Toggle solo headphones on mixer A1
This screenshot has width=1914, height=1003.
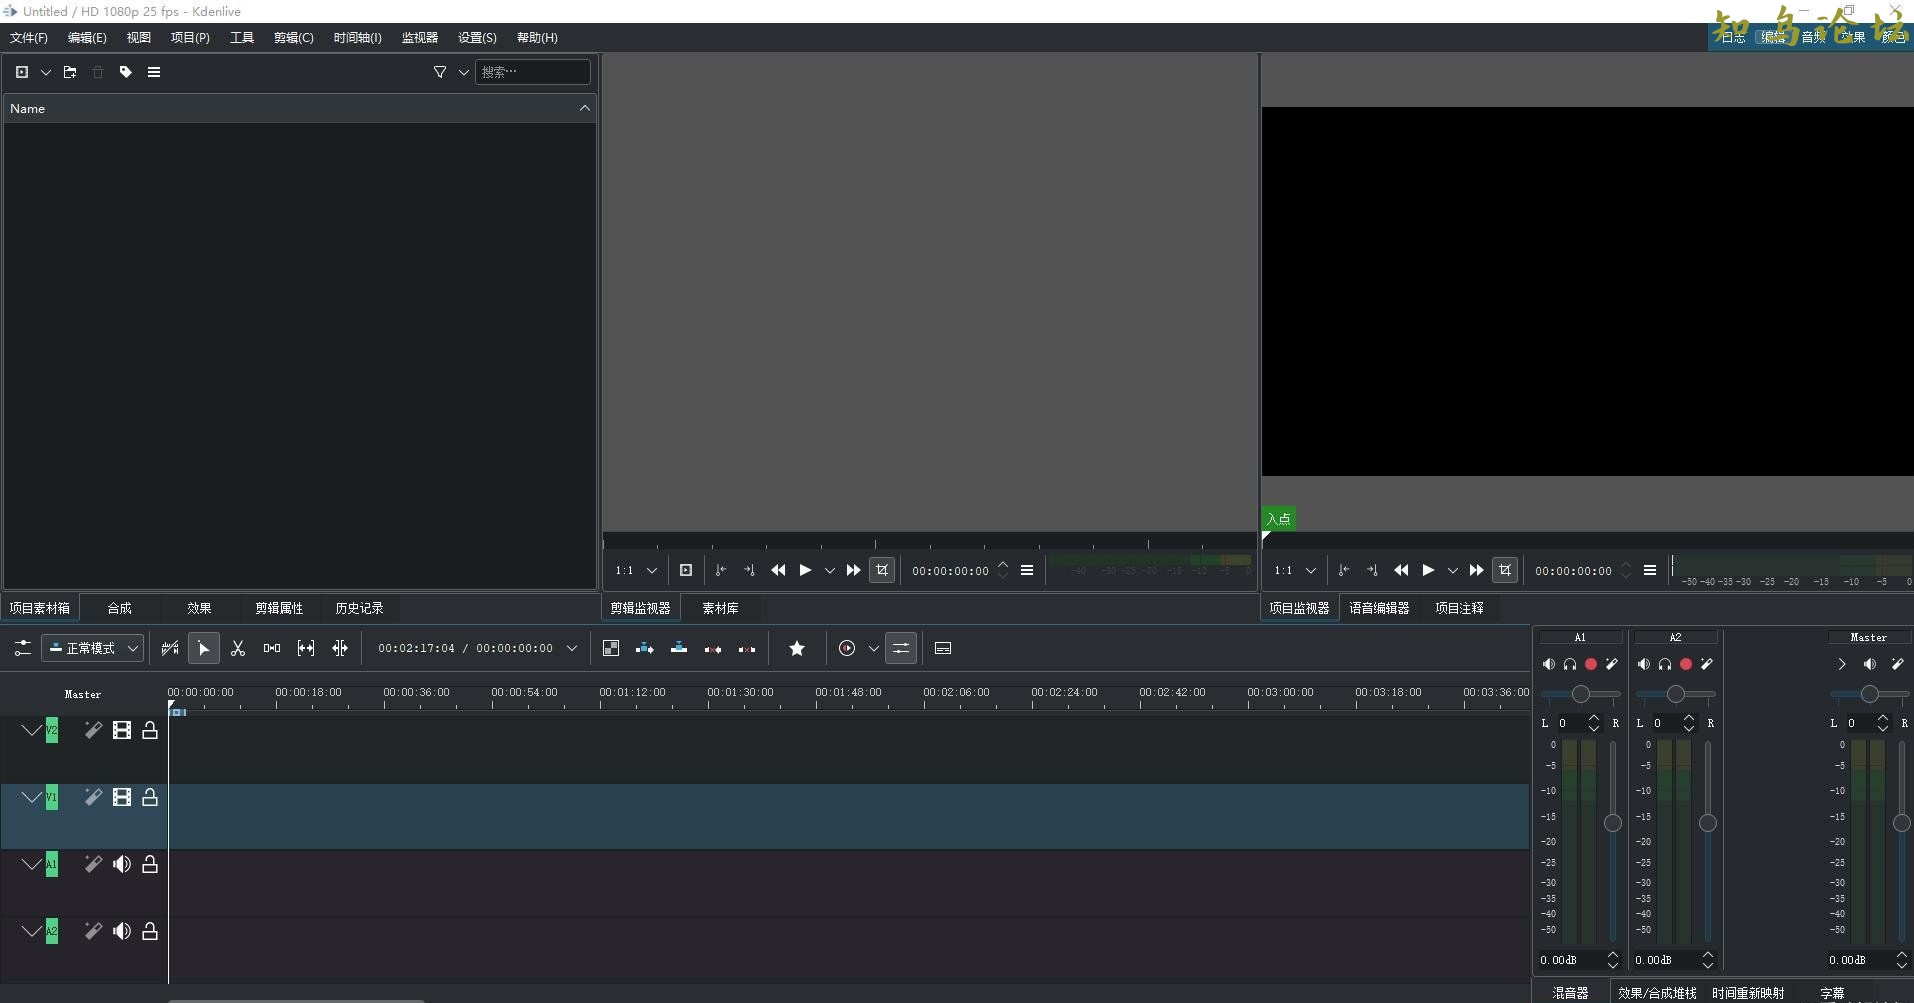pyautogui.click(x=1570, y=664)
